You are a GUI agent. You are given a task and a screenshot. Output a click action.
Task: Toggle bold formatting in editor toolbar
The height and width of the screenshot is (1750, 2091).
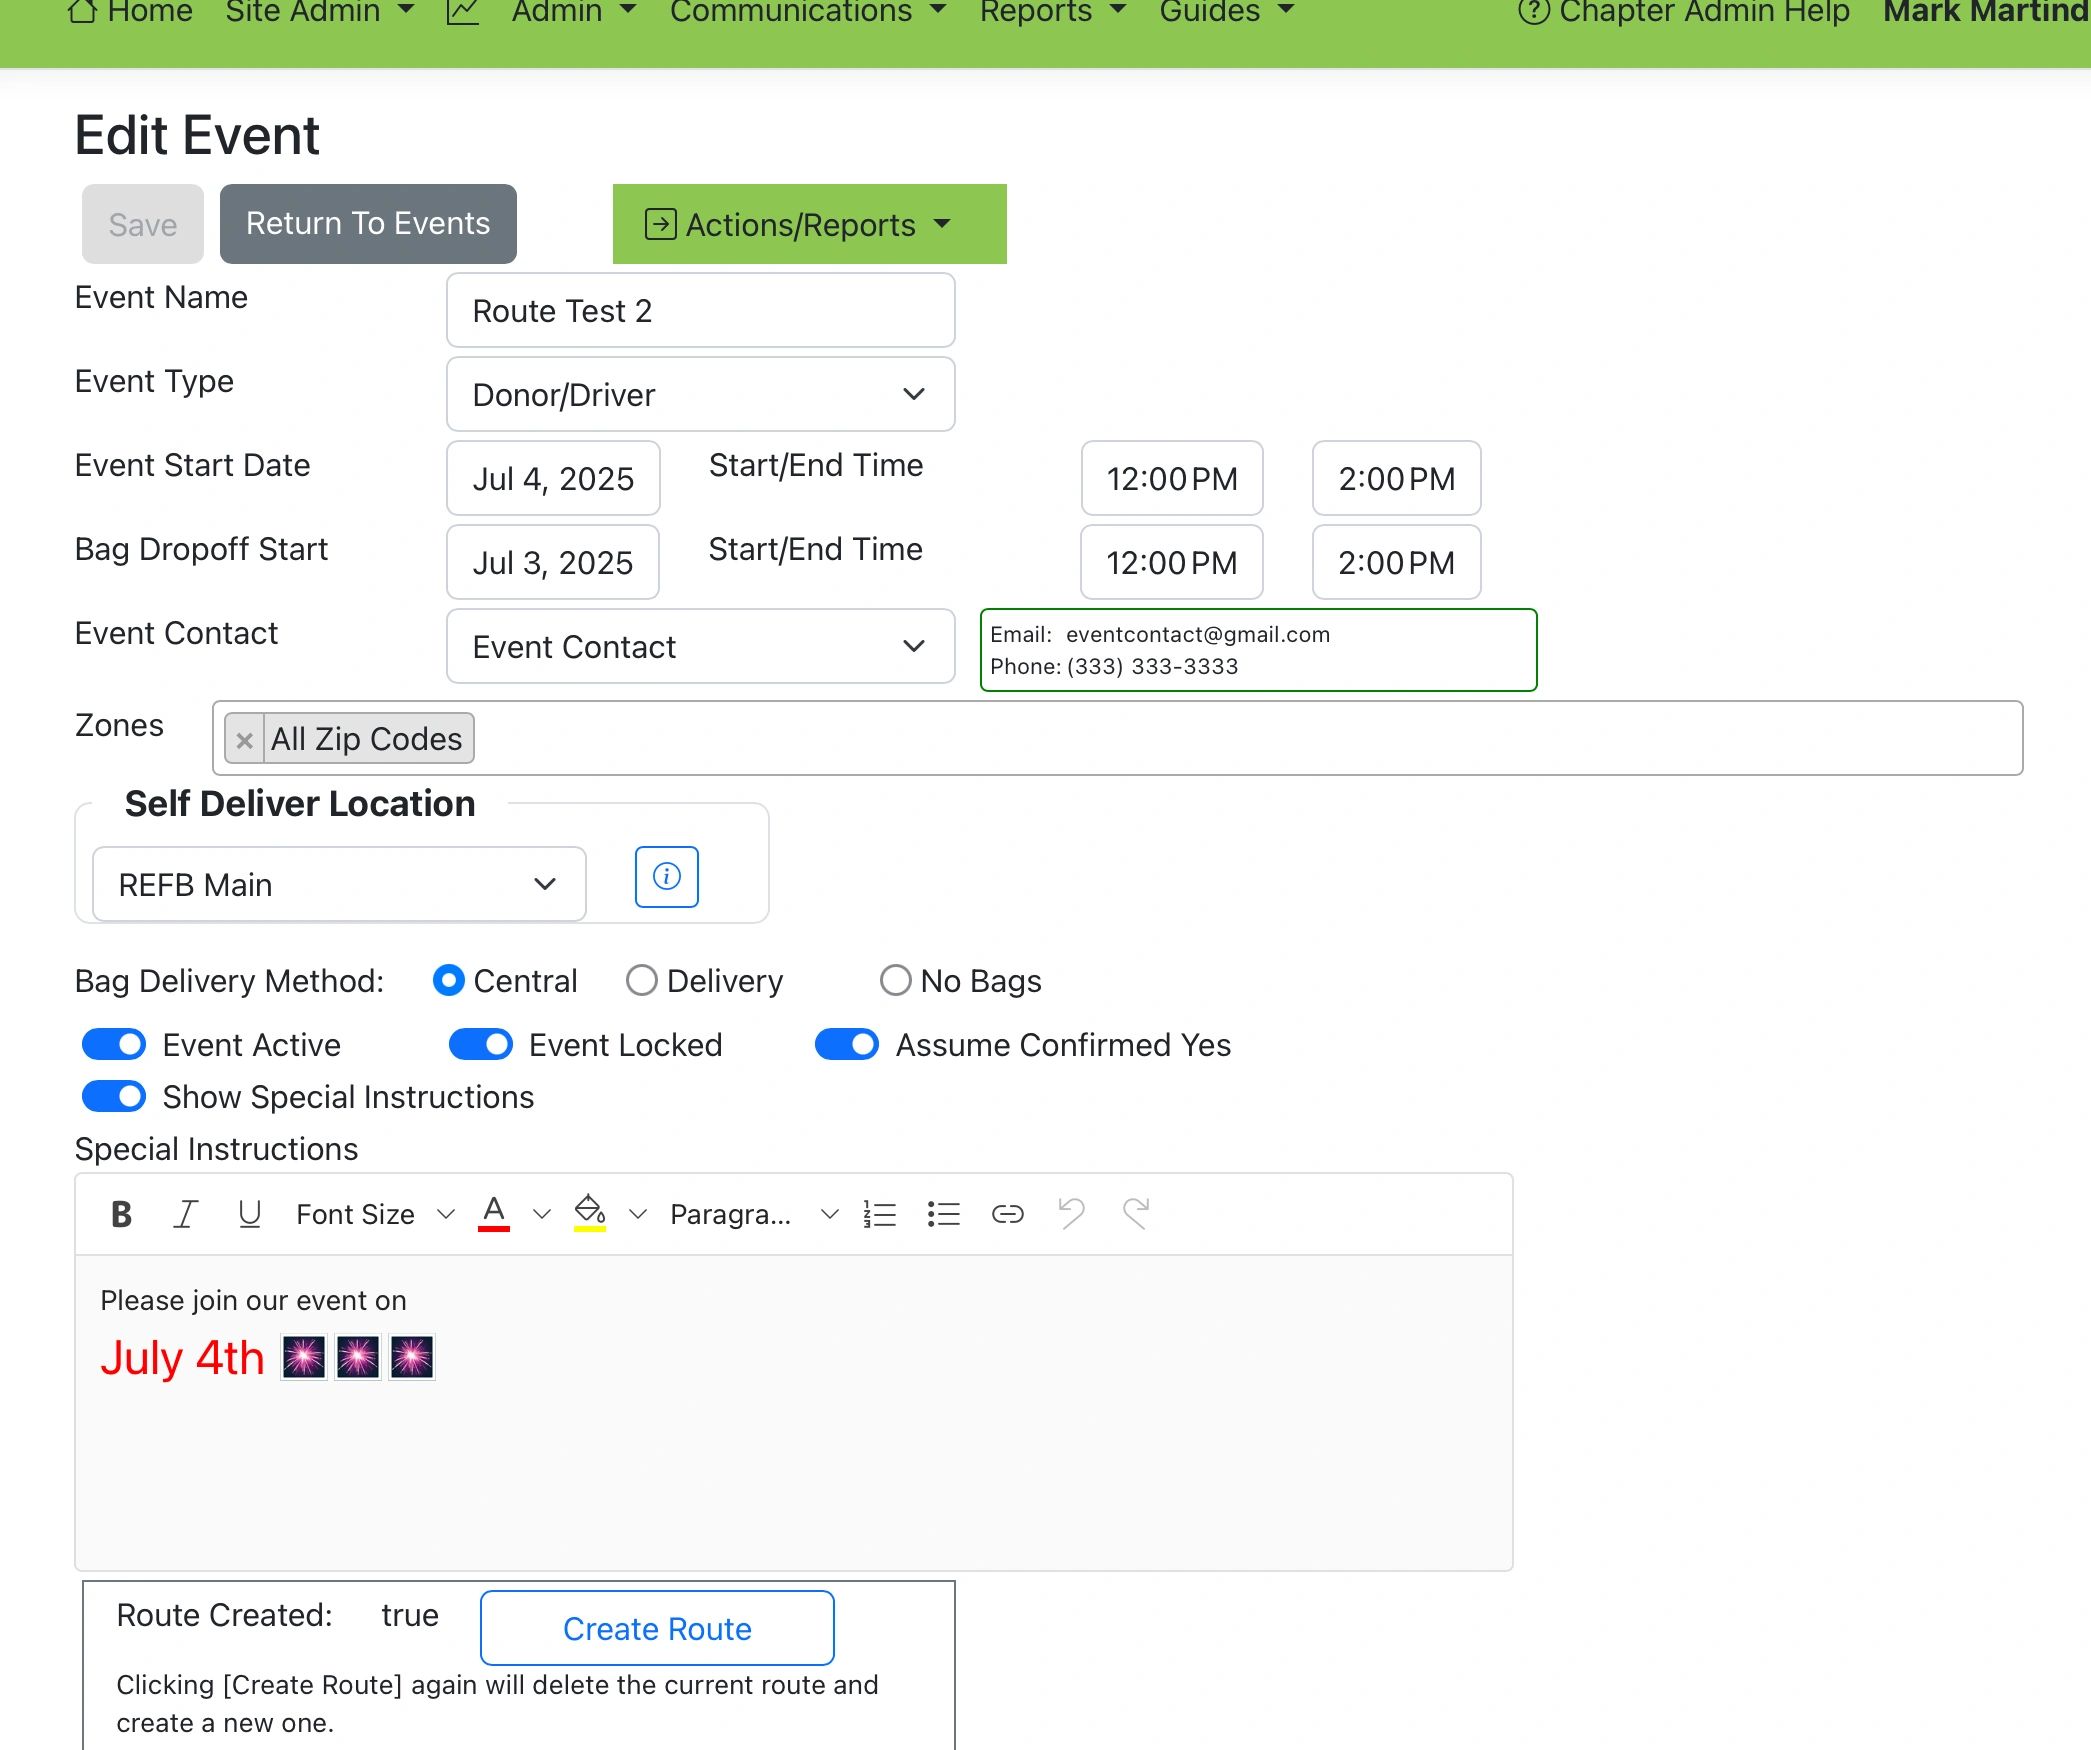click(x=121, y=1214)
